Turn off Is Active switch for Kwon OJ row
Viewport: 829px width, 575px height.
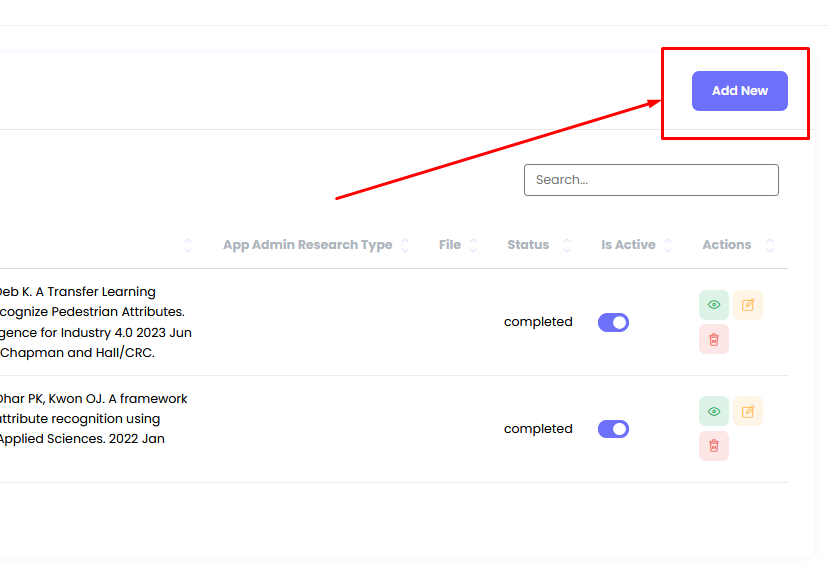tap(613, 429)
